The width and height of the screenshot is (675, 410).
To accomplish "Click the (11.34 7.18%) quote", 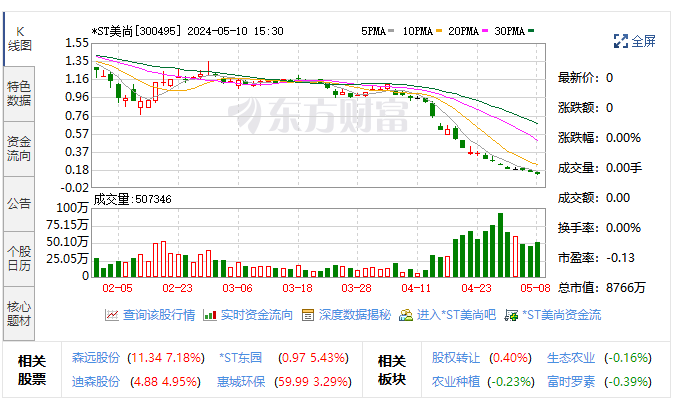I will click(x=166, y=358).
